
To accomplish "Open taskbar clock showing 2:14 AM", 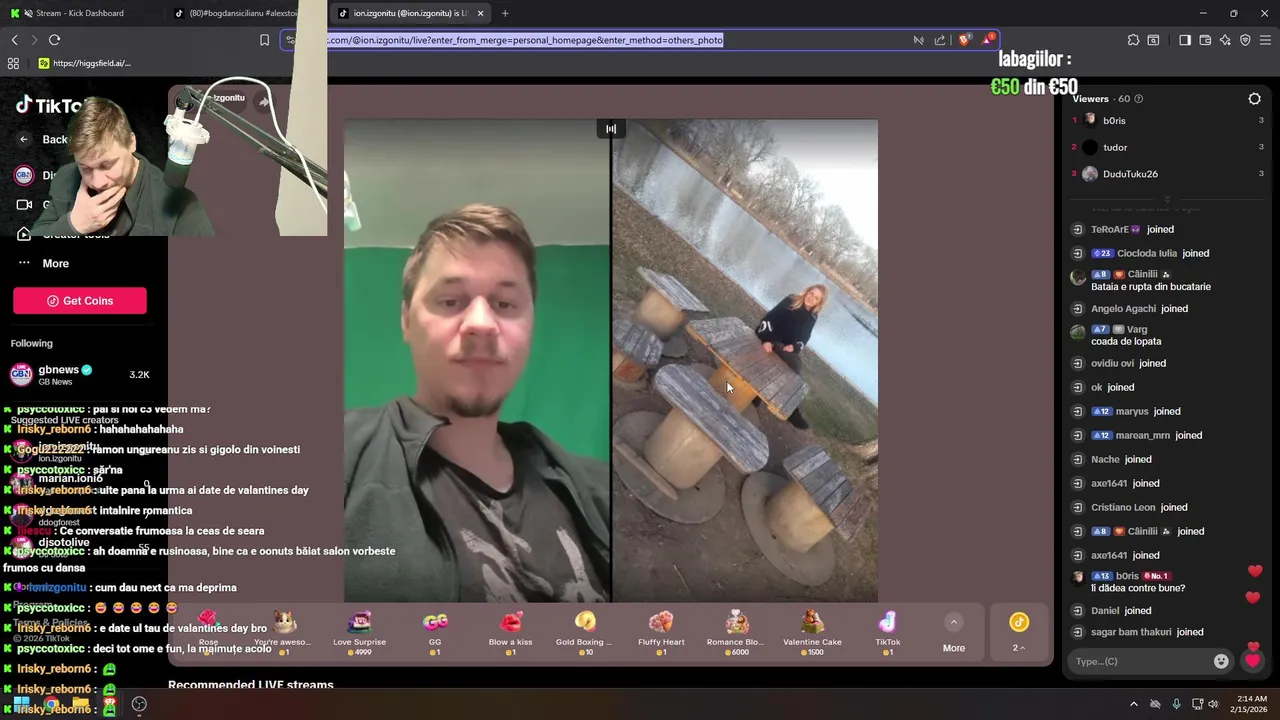I will coord(1251,704).
